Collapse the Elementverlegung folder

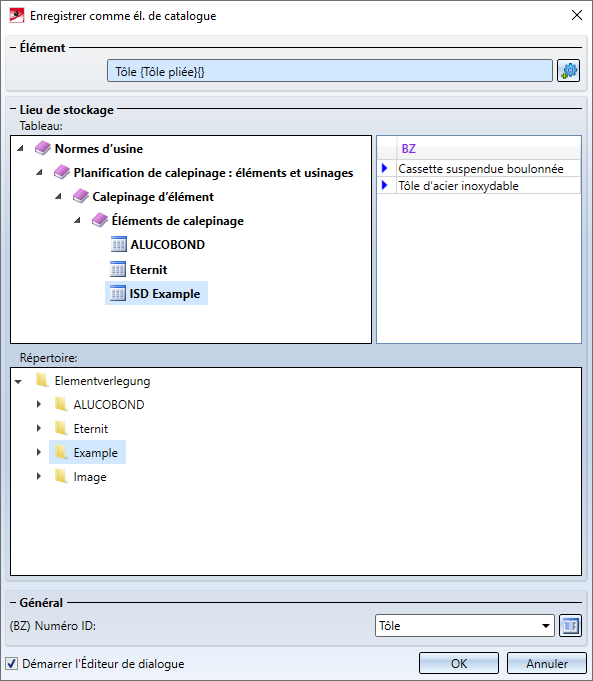coord(18,381)
